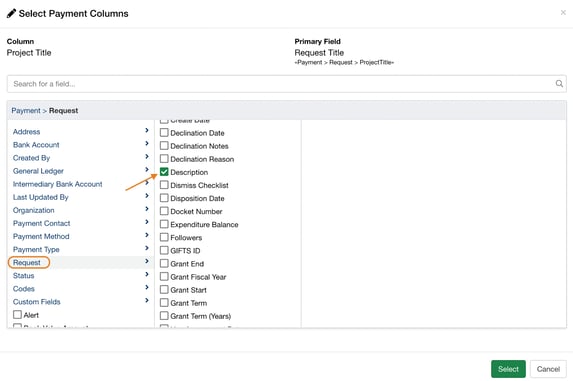This screenshot has height=381, width=573.
Task: Check the GIFTS ID checkbox
Action: point(164,250)
